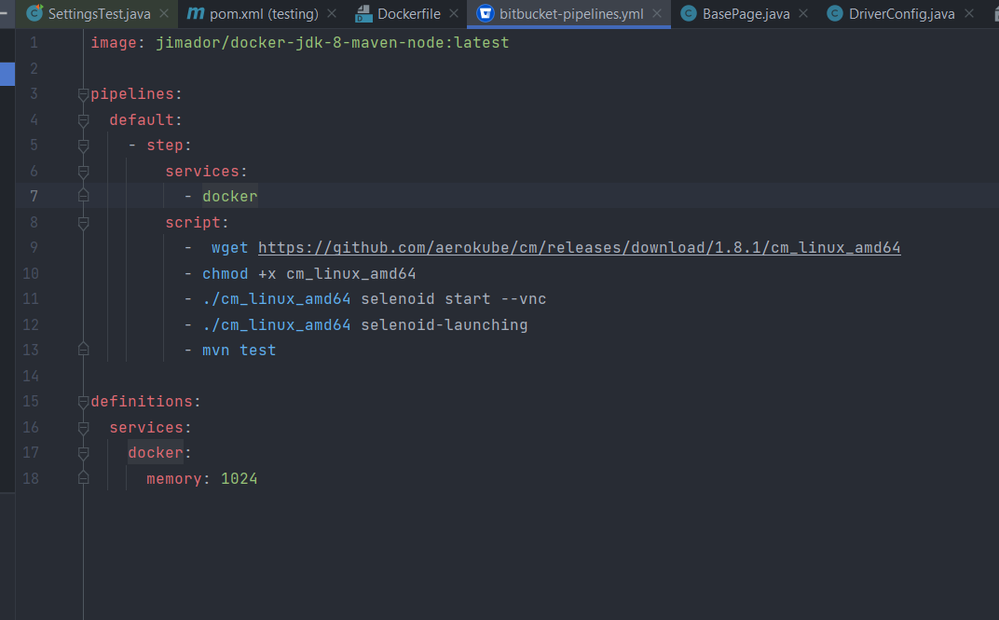Click the 'selenoid-launching' argument text
Screen dimensions: 999x620
(x=444, y=325)
